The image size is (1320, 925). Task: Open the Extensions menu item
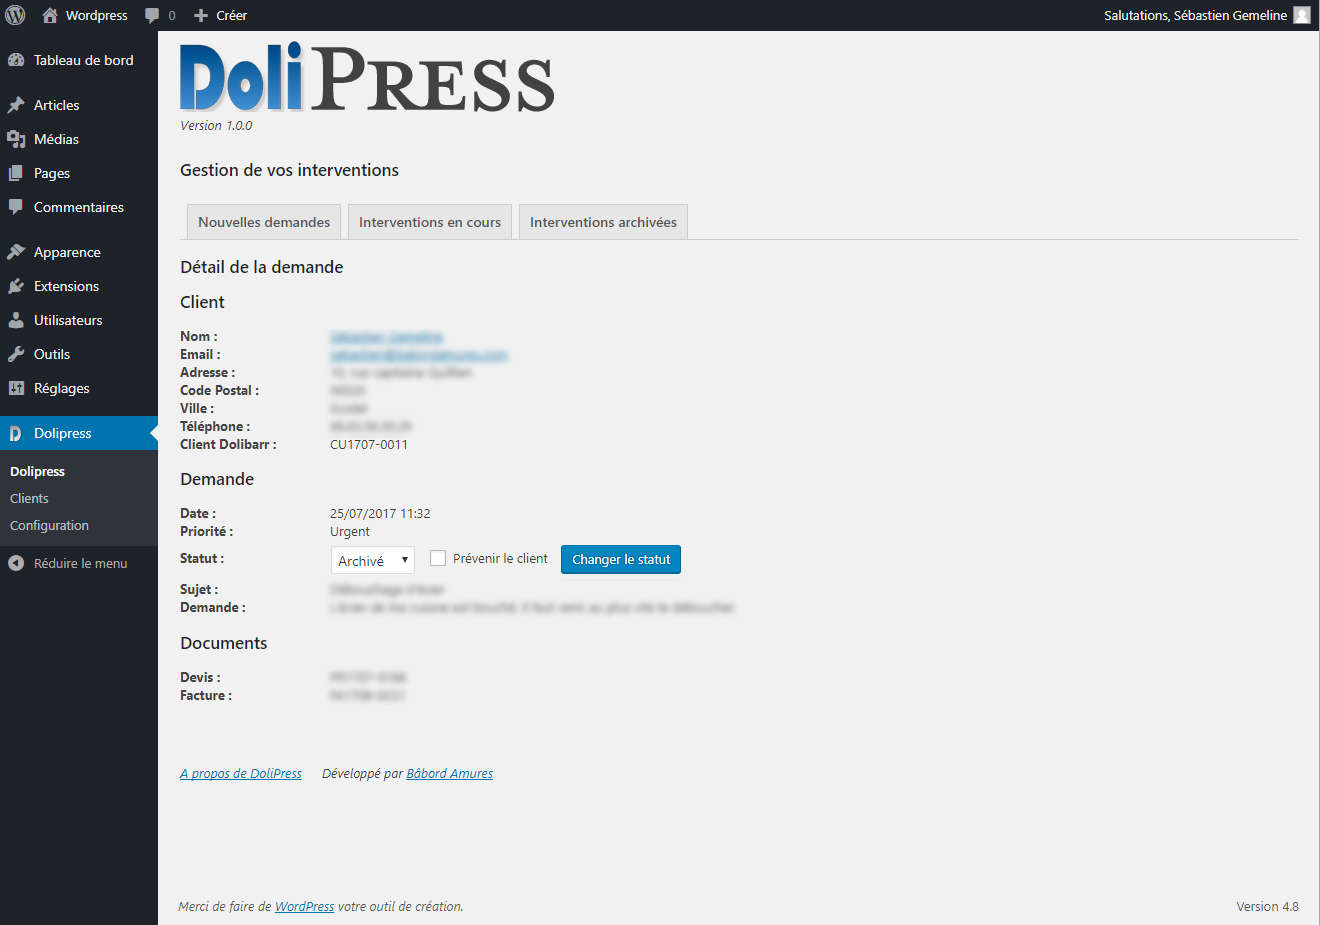(79, 286)
